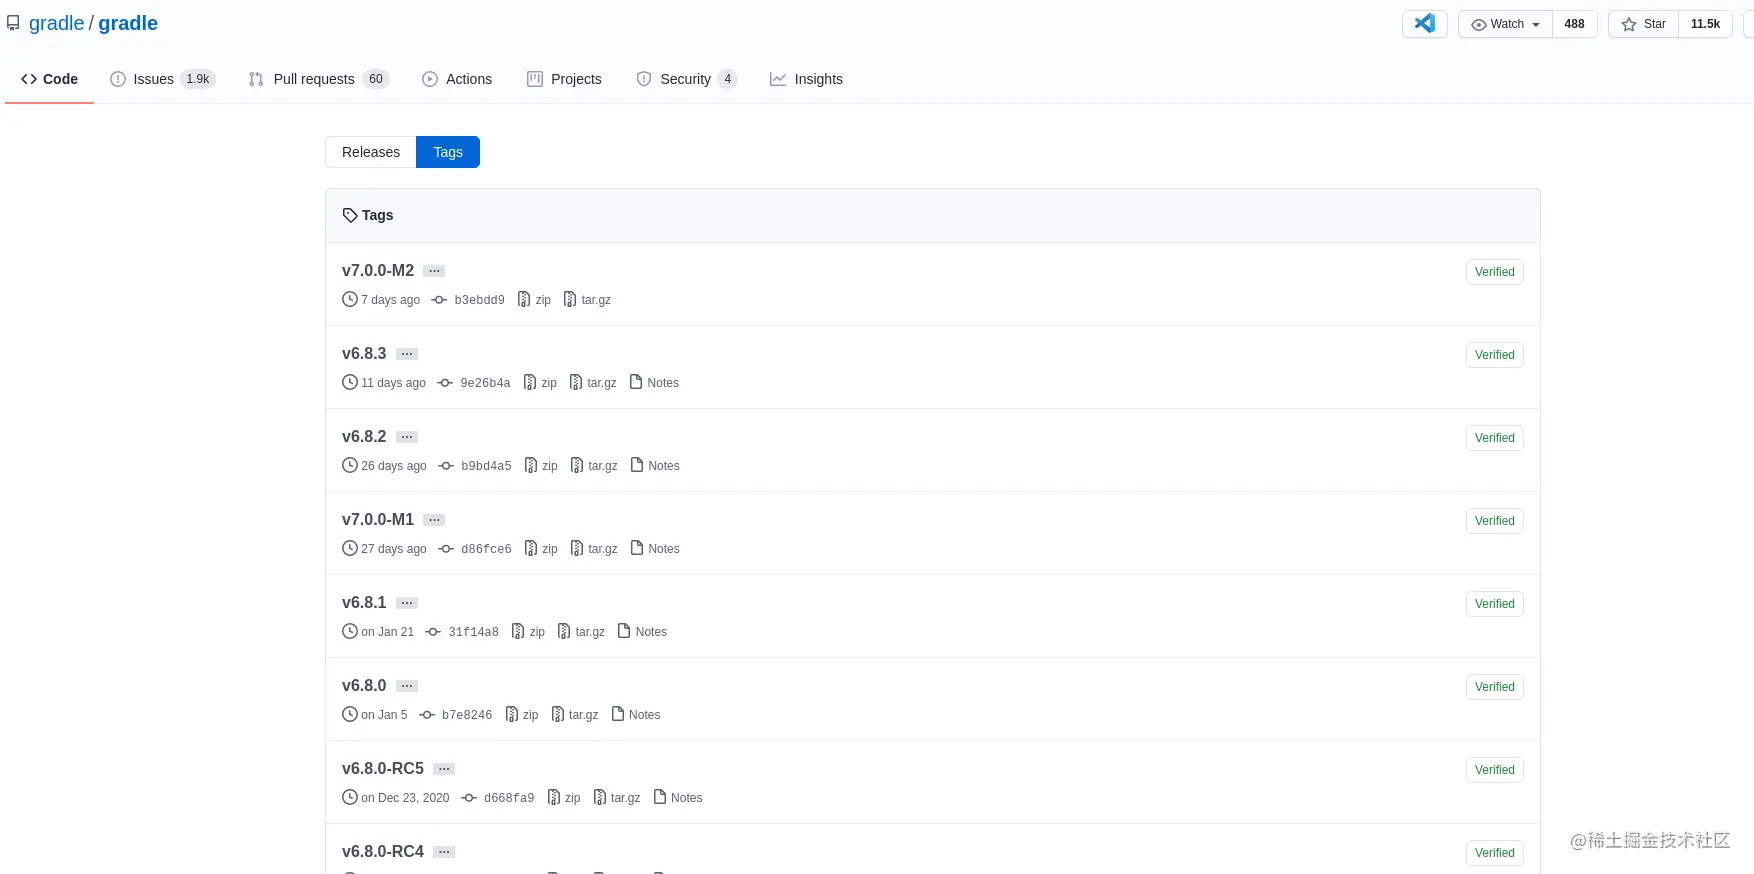Open release Notes for v6.8.3
This screenshot has width=1754, height=874.
click(x=654, y=383)
